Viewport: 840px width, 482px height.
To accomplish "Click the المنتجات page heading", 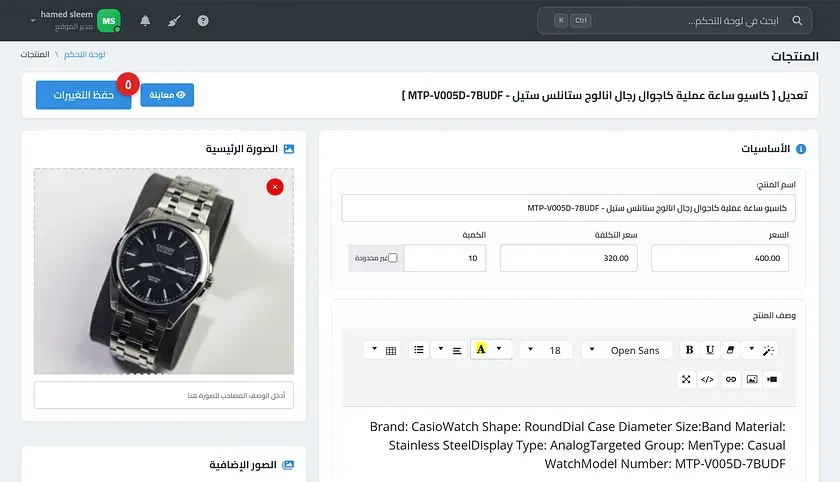I will pyautogui.click(x=794, y=56).
